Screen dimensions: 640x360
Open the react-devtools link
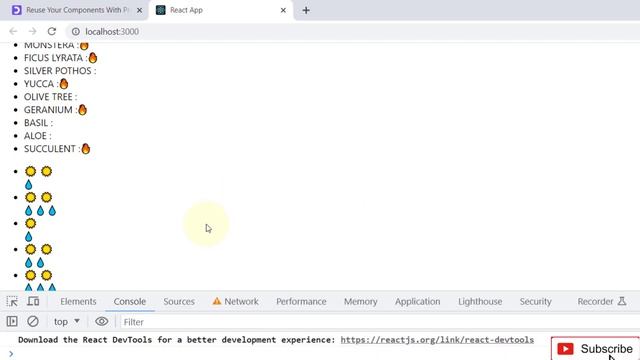[x=437, y=340]
